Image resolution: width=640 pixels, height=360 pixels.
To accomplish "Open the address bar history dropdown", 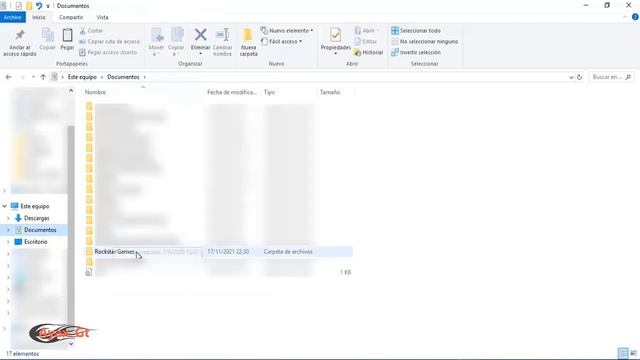I will (x=571, y=77).
